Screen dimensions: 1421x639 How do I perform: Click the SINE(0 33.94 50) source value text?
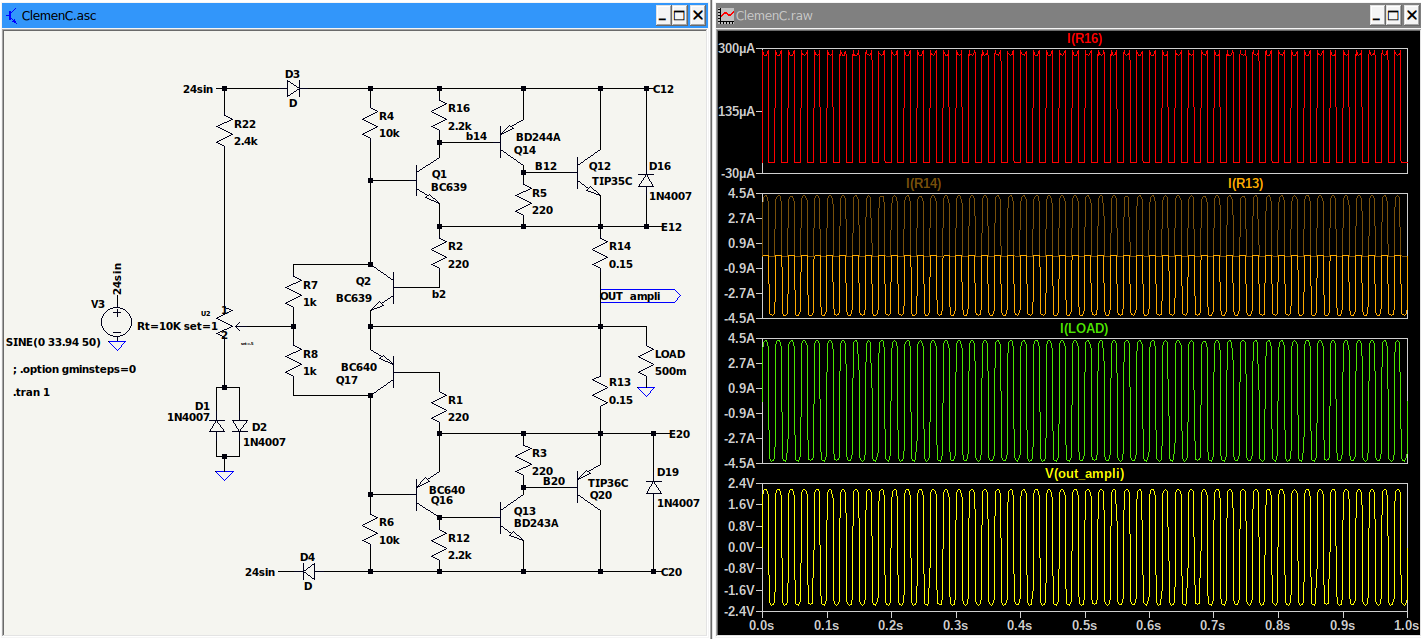[x=54, y=341]
